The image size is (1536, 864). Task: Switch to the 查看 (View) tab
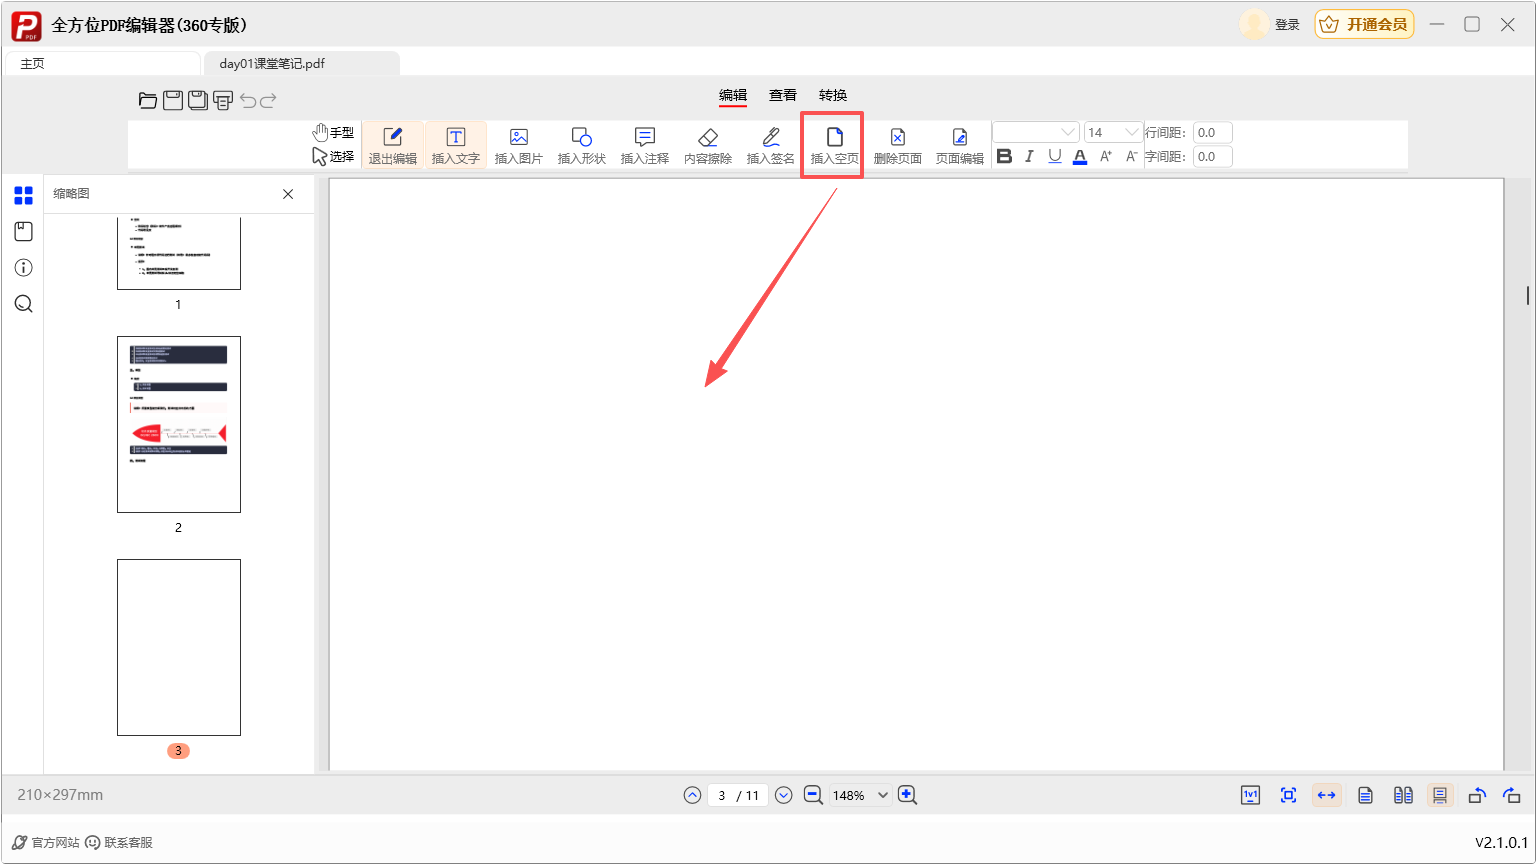coord(782,95)
